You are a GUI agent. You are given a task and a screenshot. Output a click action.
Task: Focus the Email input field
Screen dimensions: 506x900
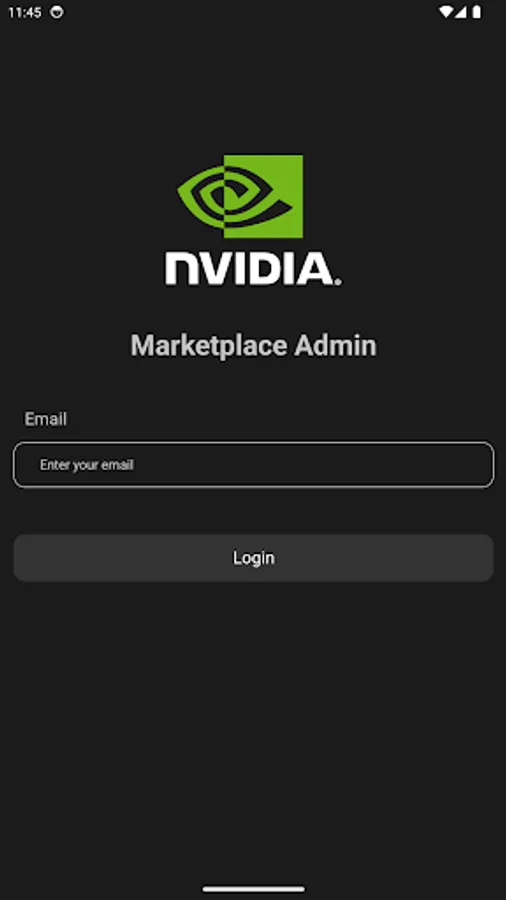pyautogui.click(x=253, y=464)
